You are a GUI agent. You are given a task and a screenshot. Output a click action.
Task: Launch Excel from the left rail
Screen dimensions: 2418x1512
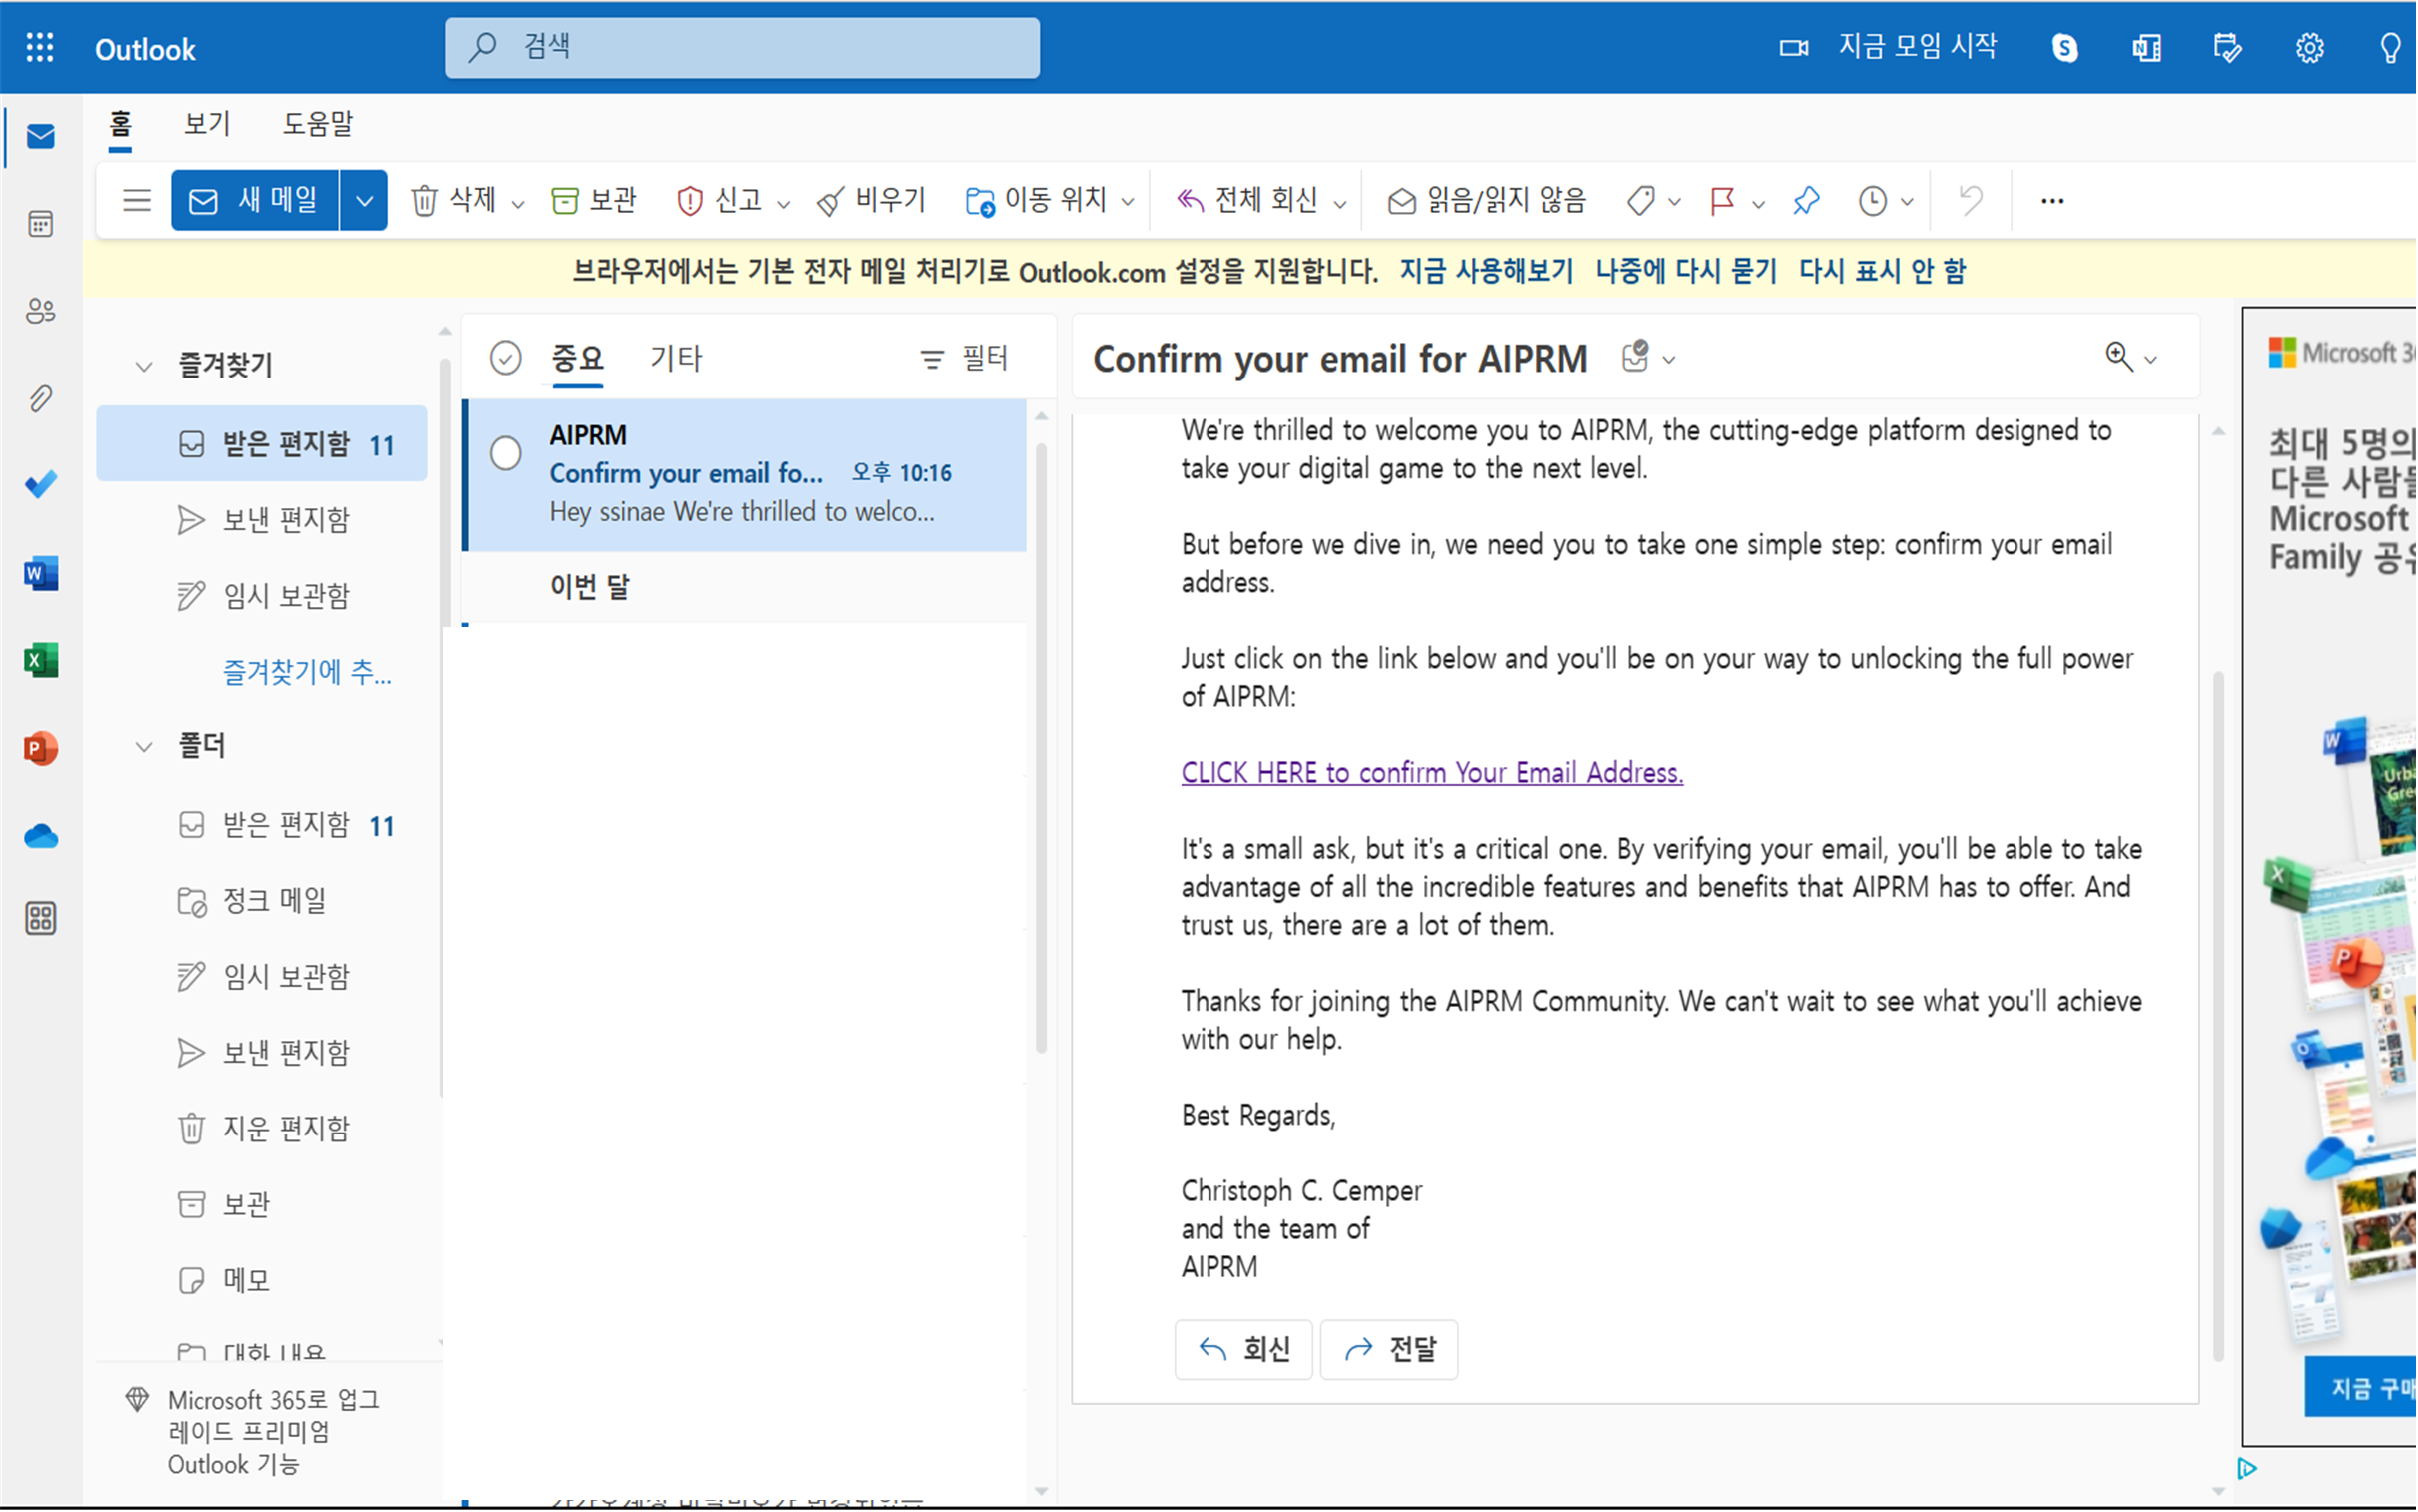point(40,661)
